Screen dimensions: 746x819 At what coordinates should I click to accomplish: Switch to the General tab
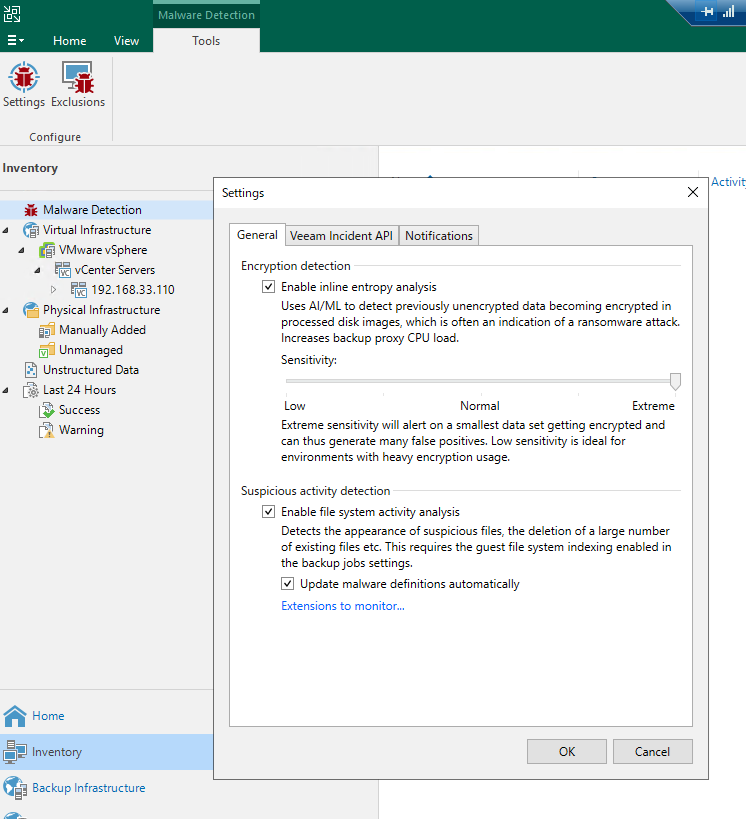point(257,235)
